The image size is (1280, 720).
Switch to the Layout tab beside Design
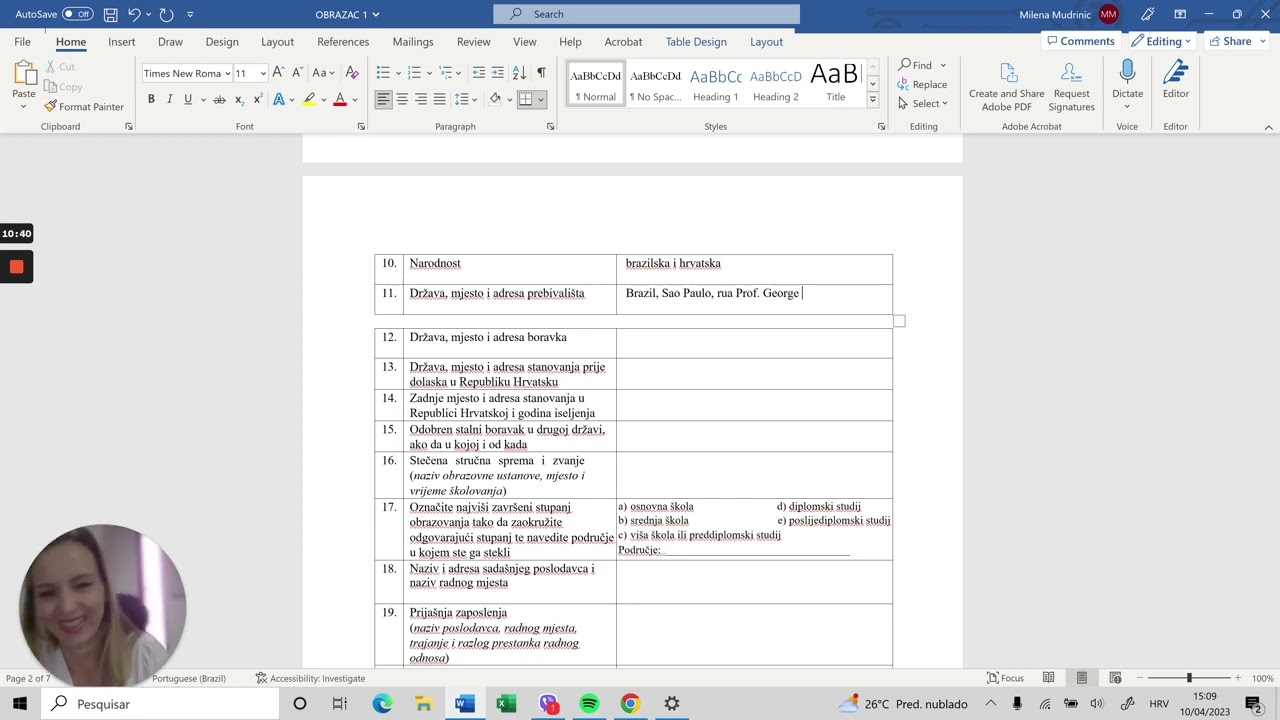tap(277, 42)
